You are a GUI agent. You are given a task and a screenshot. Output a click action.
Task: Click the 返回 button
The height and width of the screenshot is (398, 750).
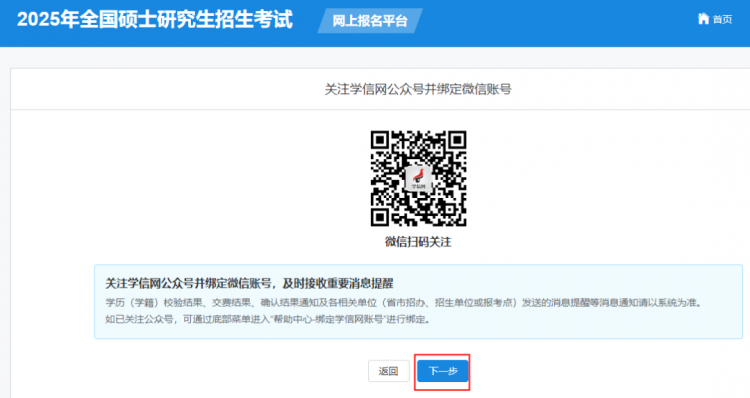click(388, 371)
